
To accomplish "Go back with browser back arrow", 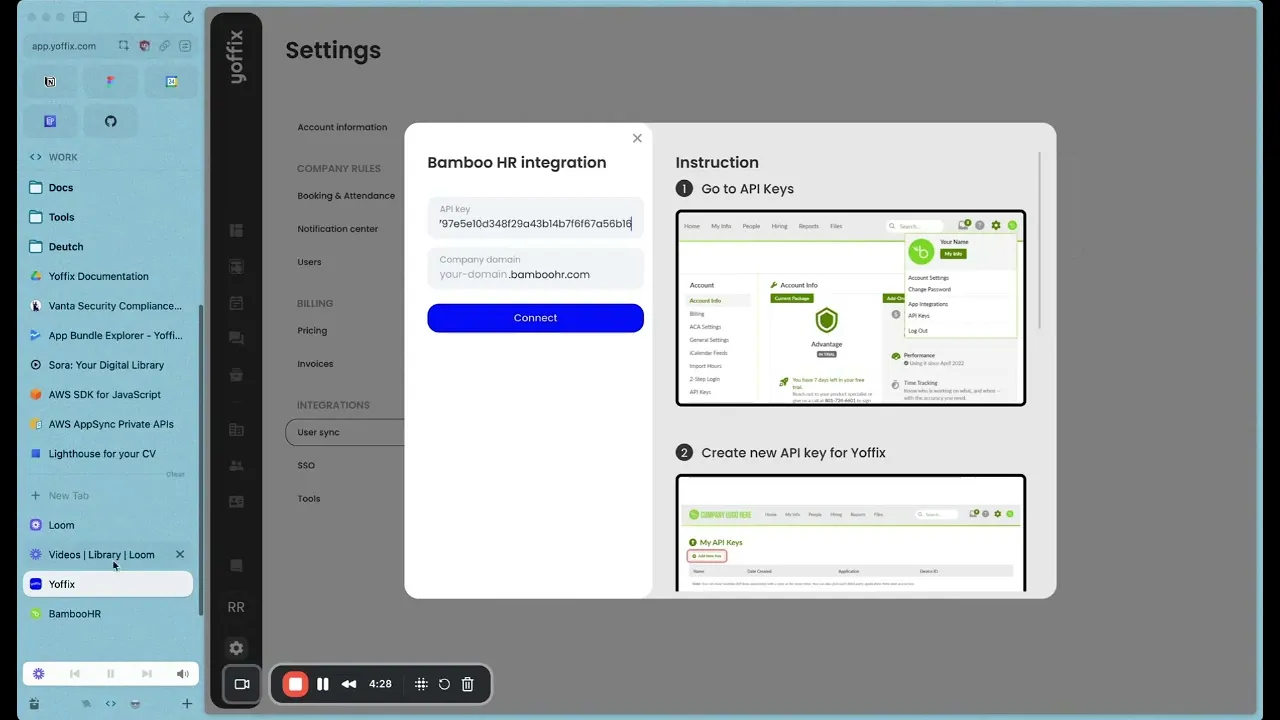I will (x=139, y=17).
